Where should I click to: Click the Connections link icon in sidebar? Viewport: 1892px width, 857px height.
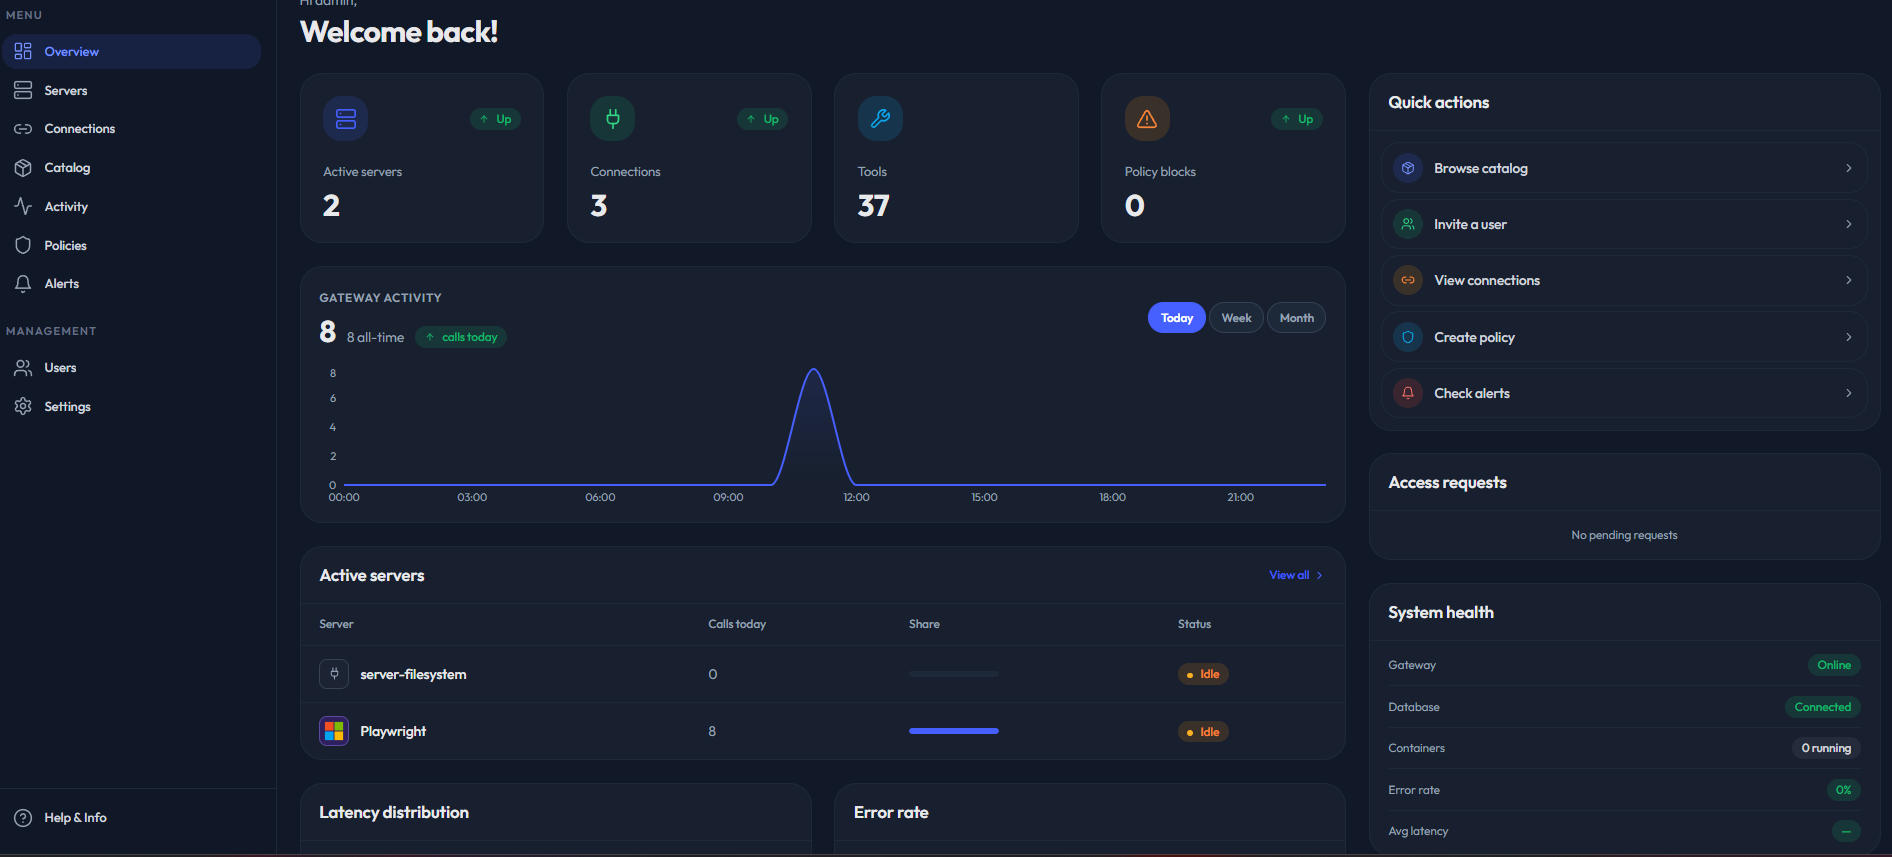23,129
